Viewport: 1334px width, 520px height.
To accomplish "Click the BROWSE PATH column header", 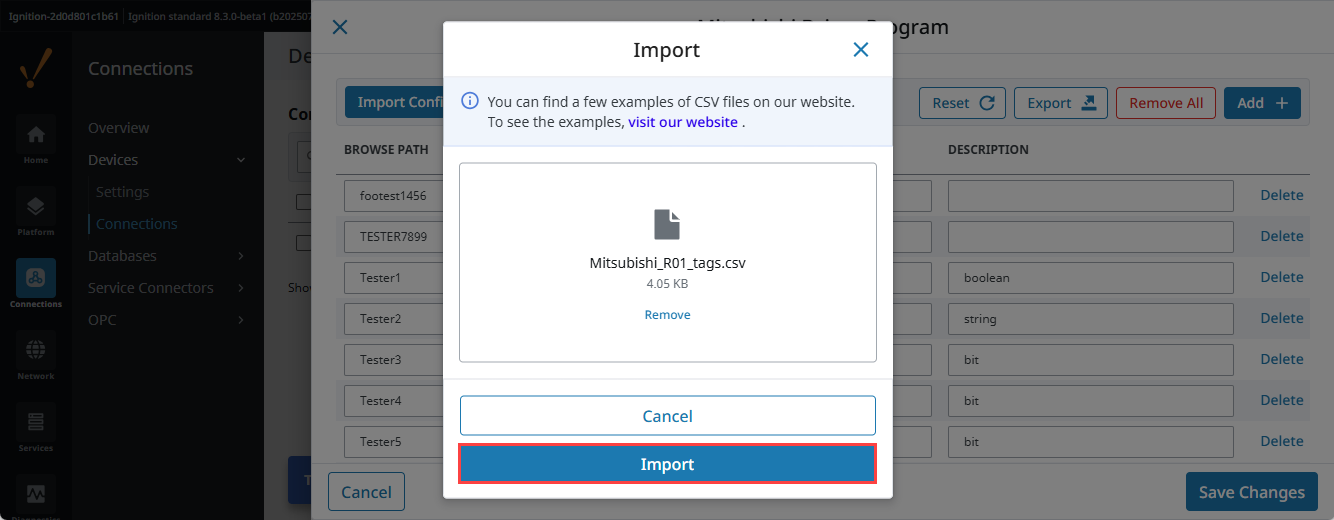I will (x=386, y=150).
